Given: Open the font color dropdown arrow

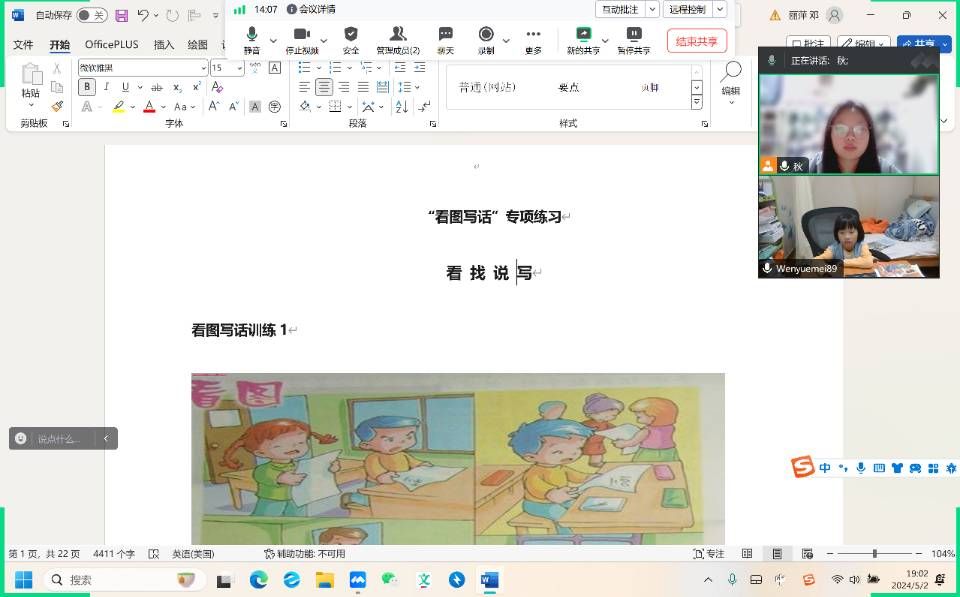Looking at the screenshot, I should coord(164,107).
